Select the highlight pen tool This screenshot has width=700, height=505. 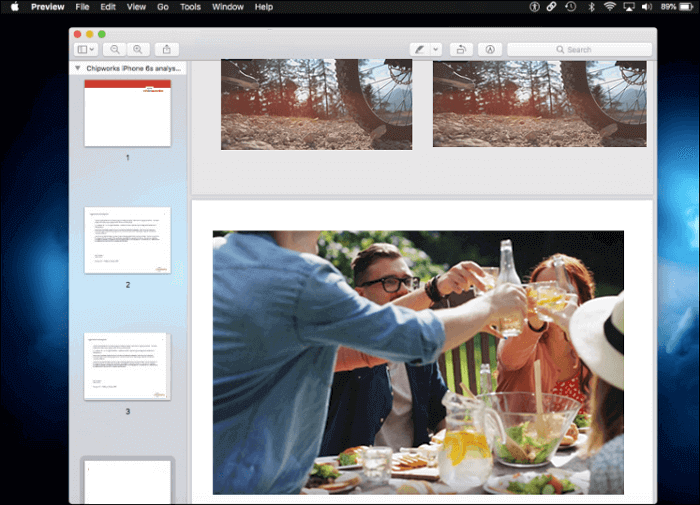click(419, 49)
